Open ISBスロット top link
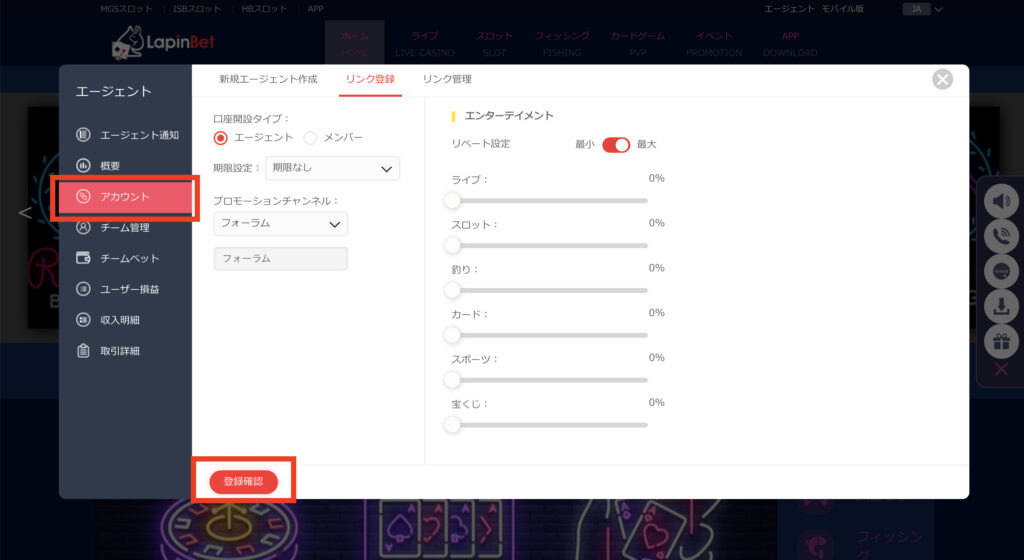 click(197, 8)
